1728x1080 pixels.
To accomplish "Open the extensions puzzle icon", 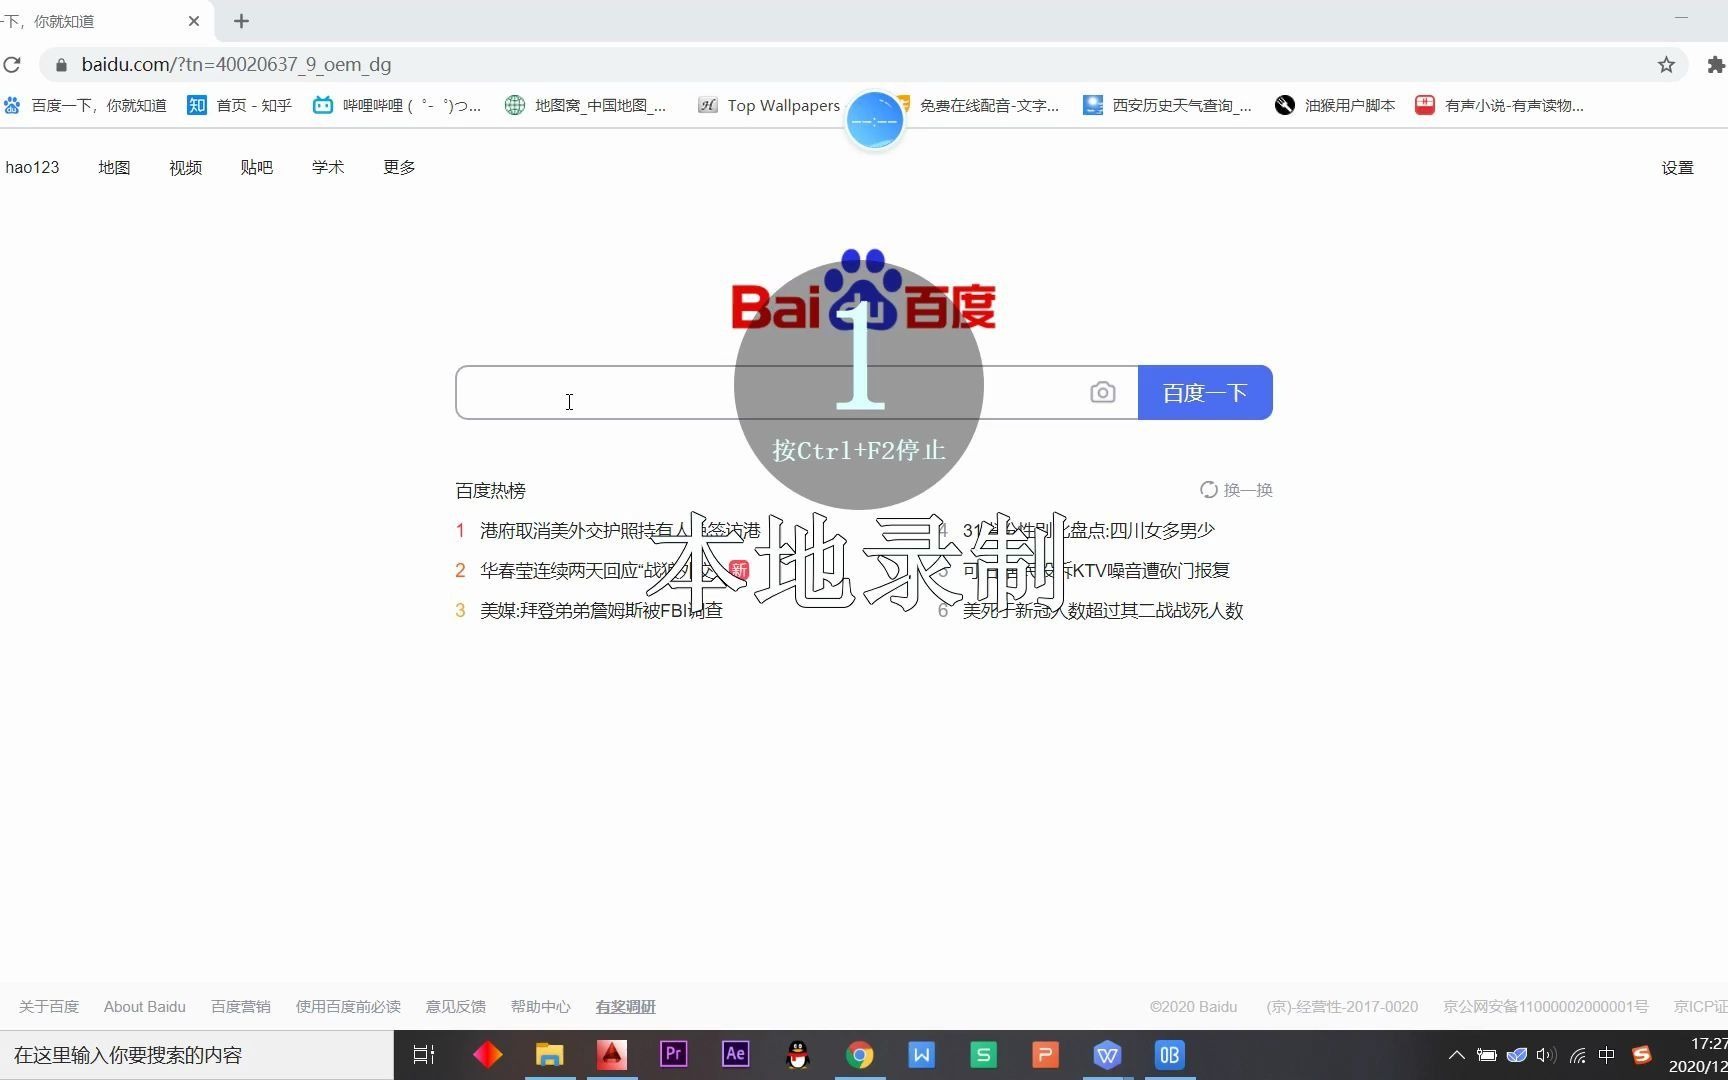I will click(1716, 65).
